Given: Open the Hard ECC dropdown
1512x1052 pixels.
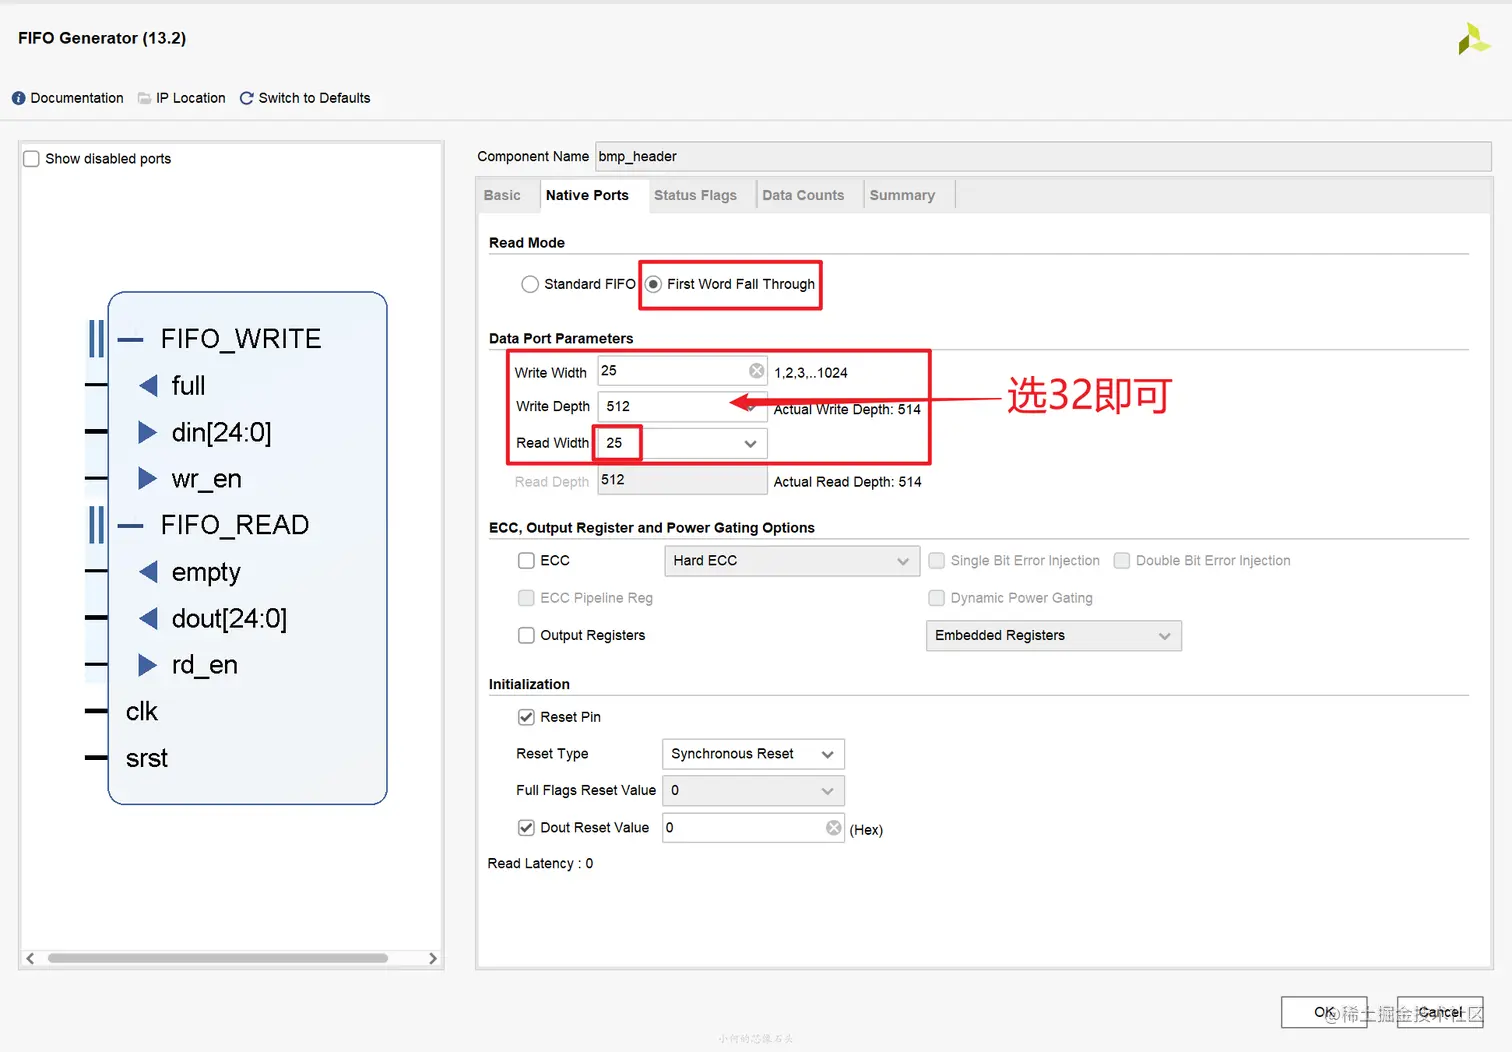Looking at the screenshot, I should [x=792, y=561].
